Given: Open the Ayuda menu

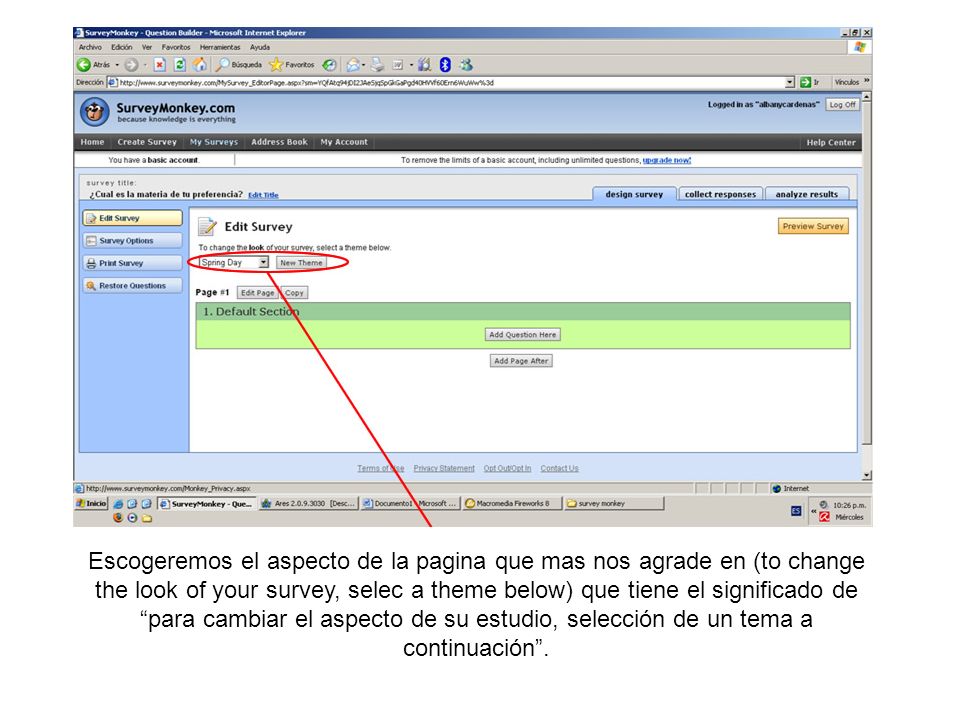Looking at the screenshot, I should [260, 47].
